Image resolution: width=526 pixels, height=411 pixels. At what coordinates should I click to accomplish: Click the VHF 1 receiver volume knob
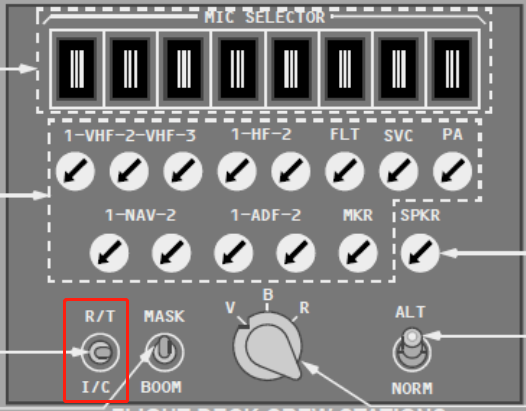pyautogui.click(x=75, y=171)
